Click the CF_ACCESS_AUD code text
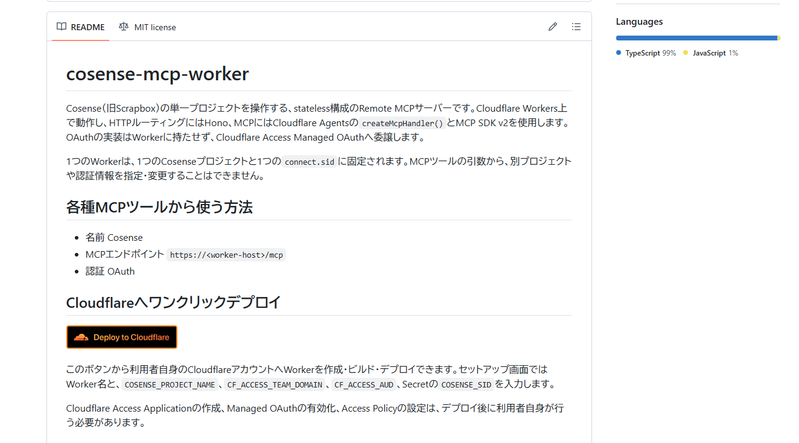 point(363,385)
